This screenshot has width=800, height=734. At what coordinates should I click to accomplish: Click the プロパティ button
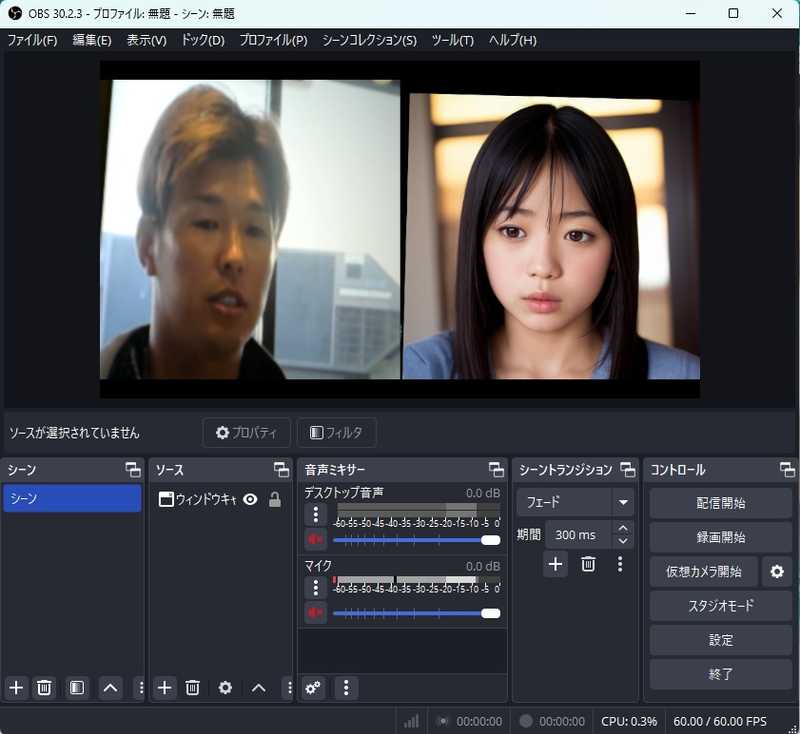(247, 433)
